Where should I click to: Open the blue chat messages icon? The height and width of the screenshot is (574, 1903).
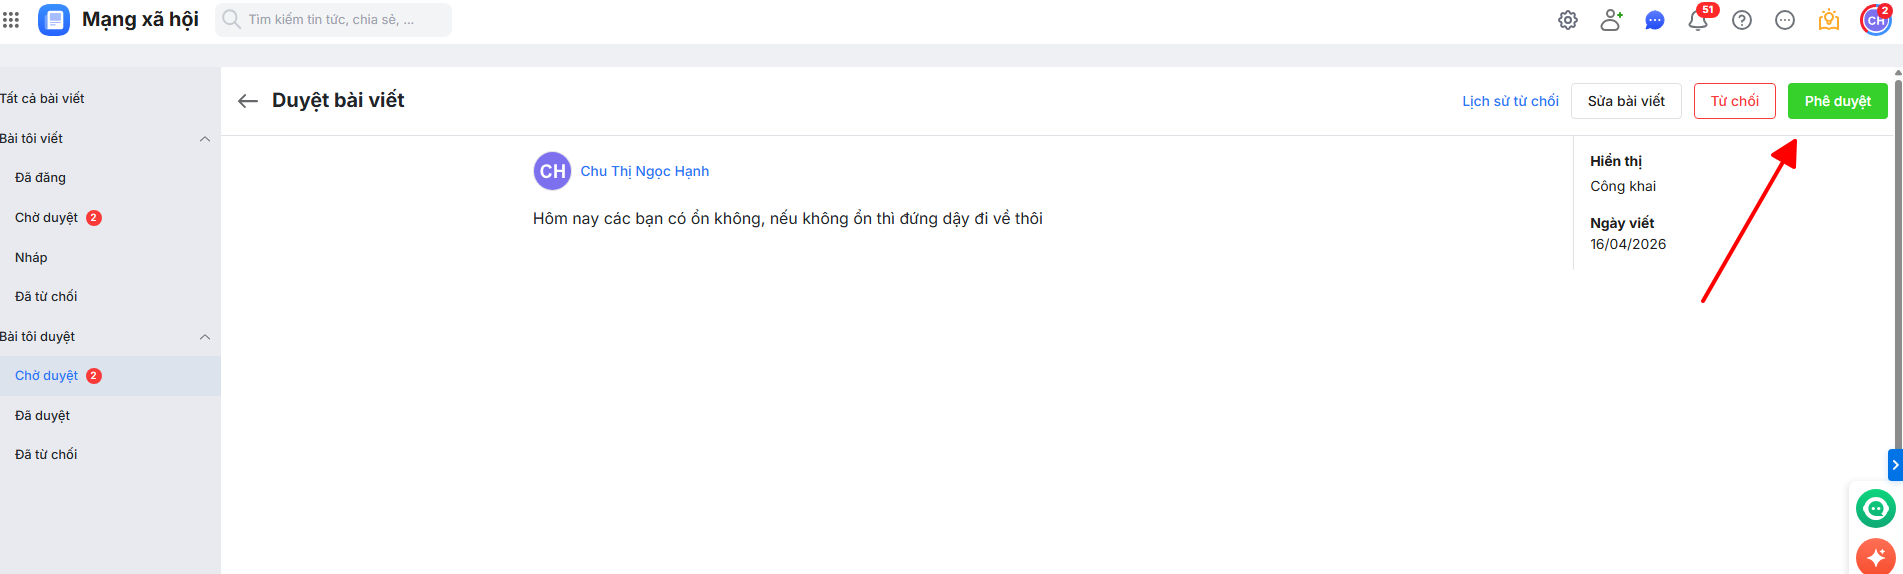pyautogui.click(x=1654, y=20)
